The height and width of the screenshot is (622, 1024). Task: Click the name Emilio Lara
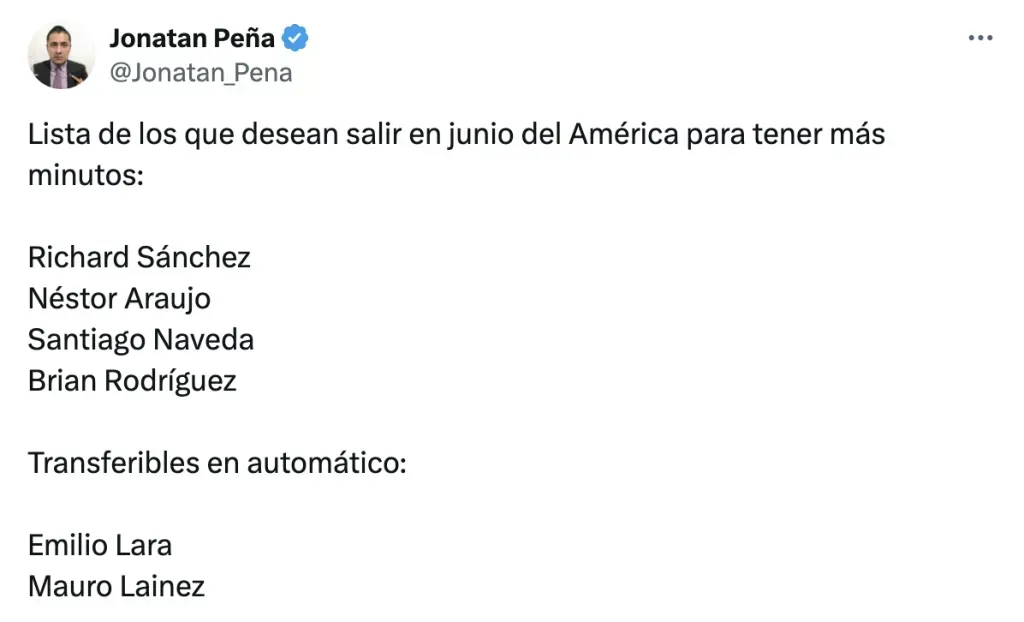pos(100,545)
